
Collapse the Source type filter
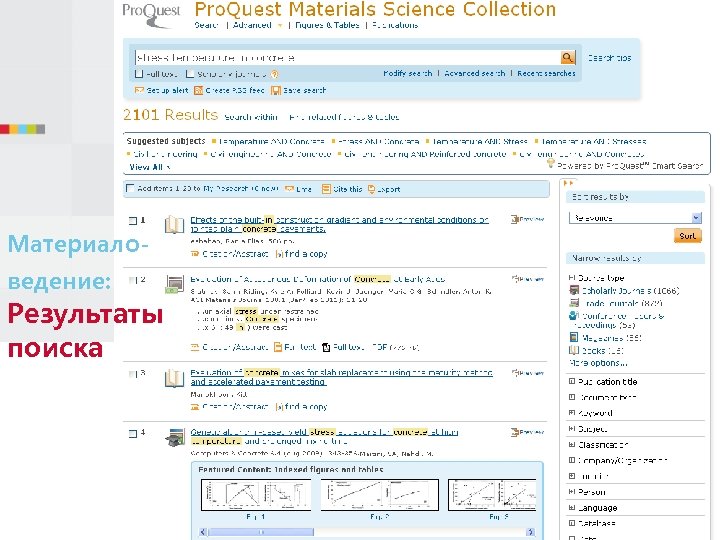tap(572, 277)
